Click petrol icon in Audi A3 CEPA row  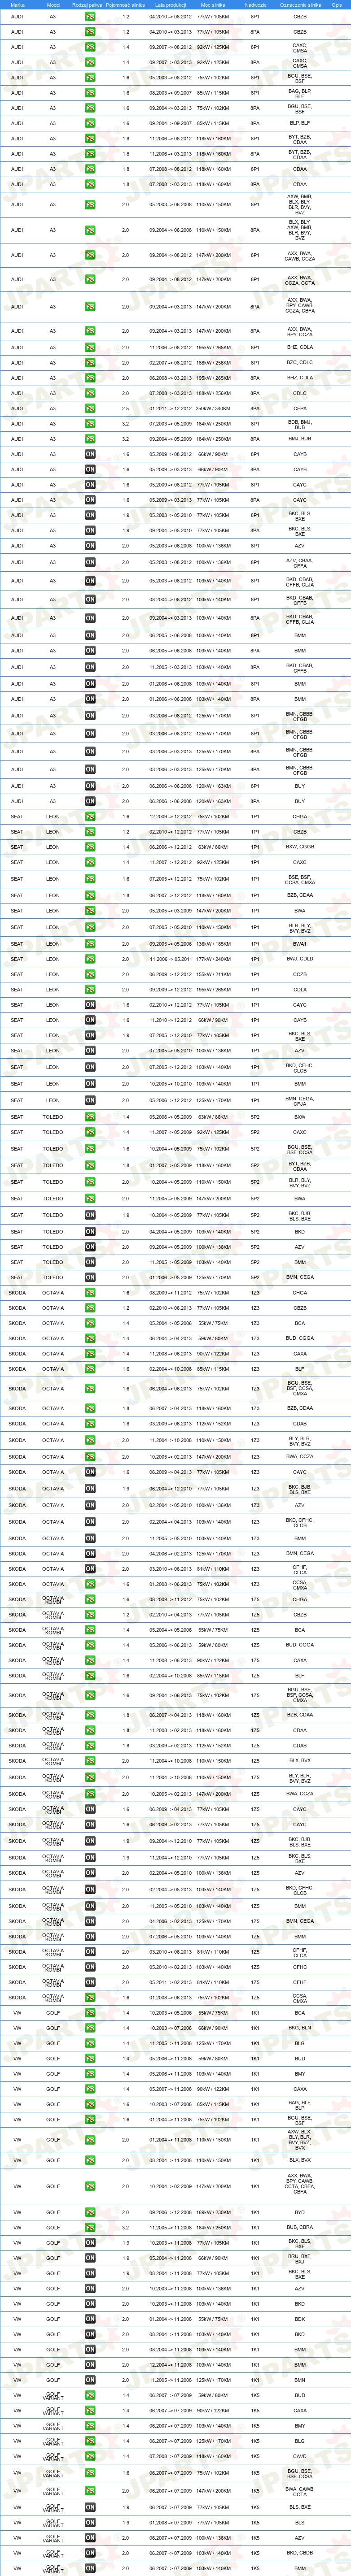pyautogui.click(x=90, y=408)
